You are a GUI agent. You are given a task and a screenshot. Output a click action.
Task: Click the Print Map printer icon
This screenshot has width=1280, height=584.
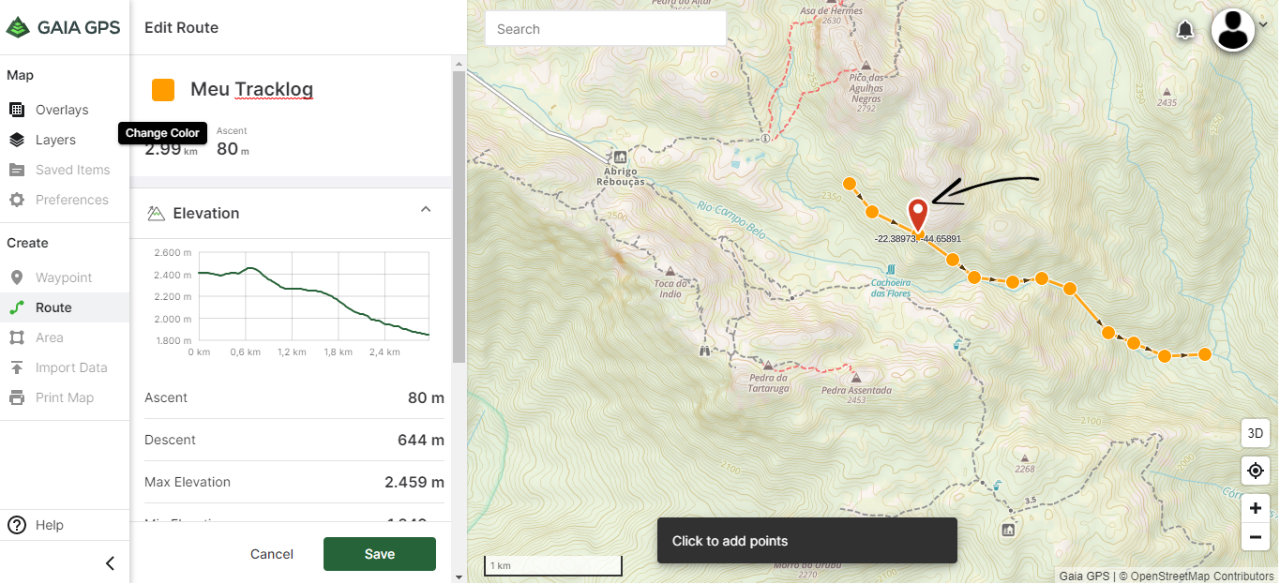tap(16, 398)
